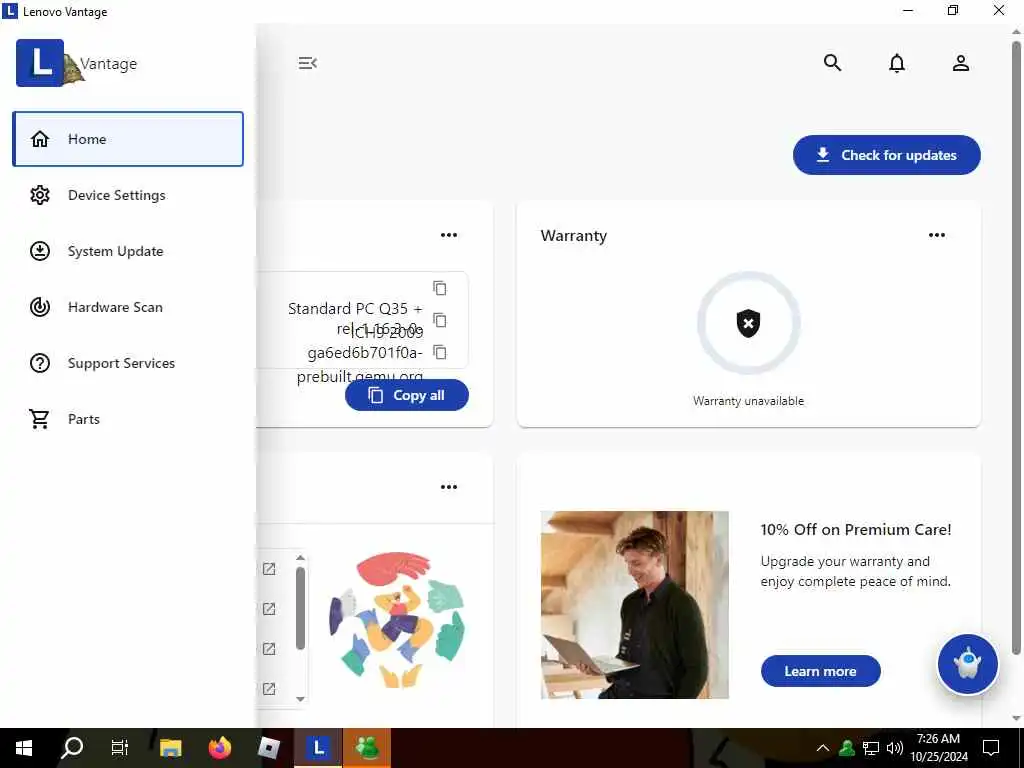Open File Explorer from taskbar
1024x768 pixels.
[170, 748]
